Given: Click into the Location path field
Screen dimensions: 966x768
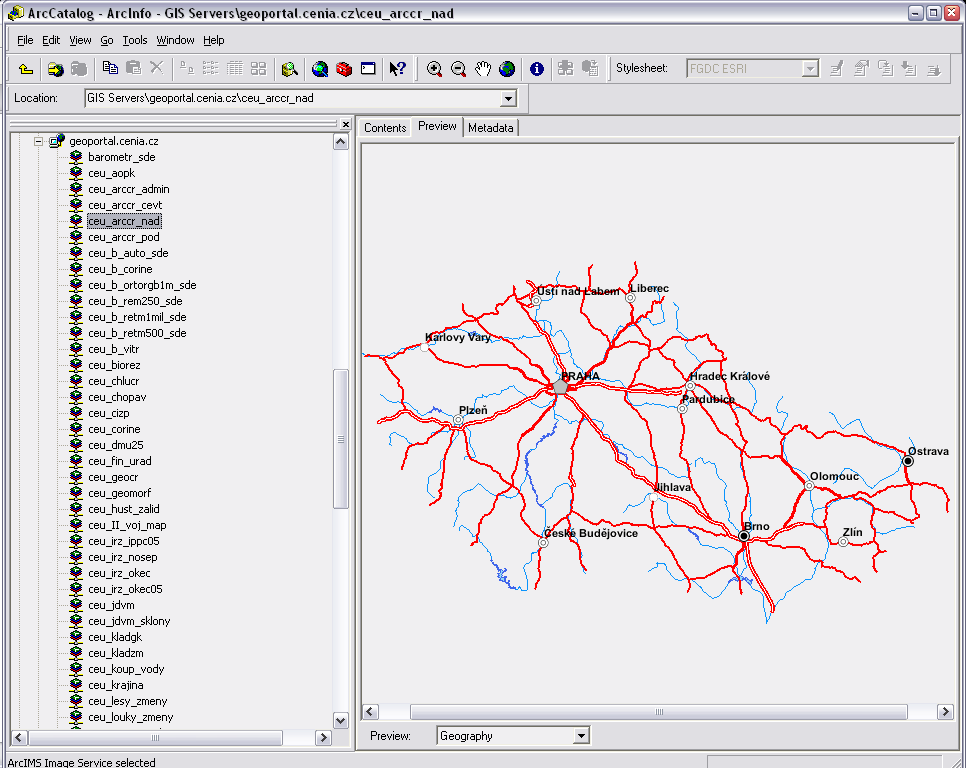Looking at the screenshot, I should tap(293, 99).
